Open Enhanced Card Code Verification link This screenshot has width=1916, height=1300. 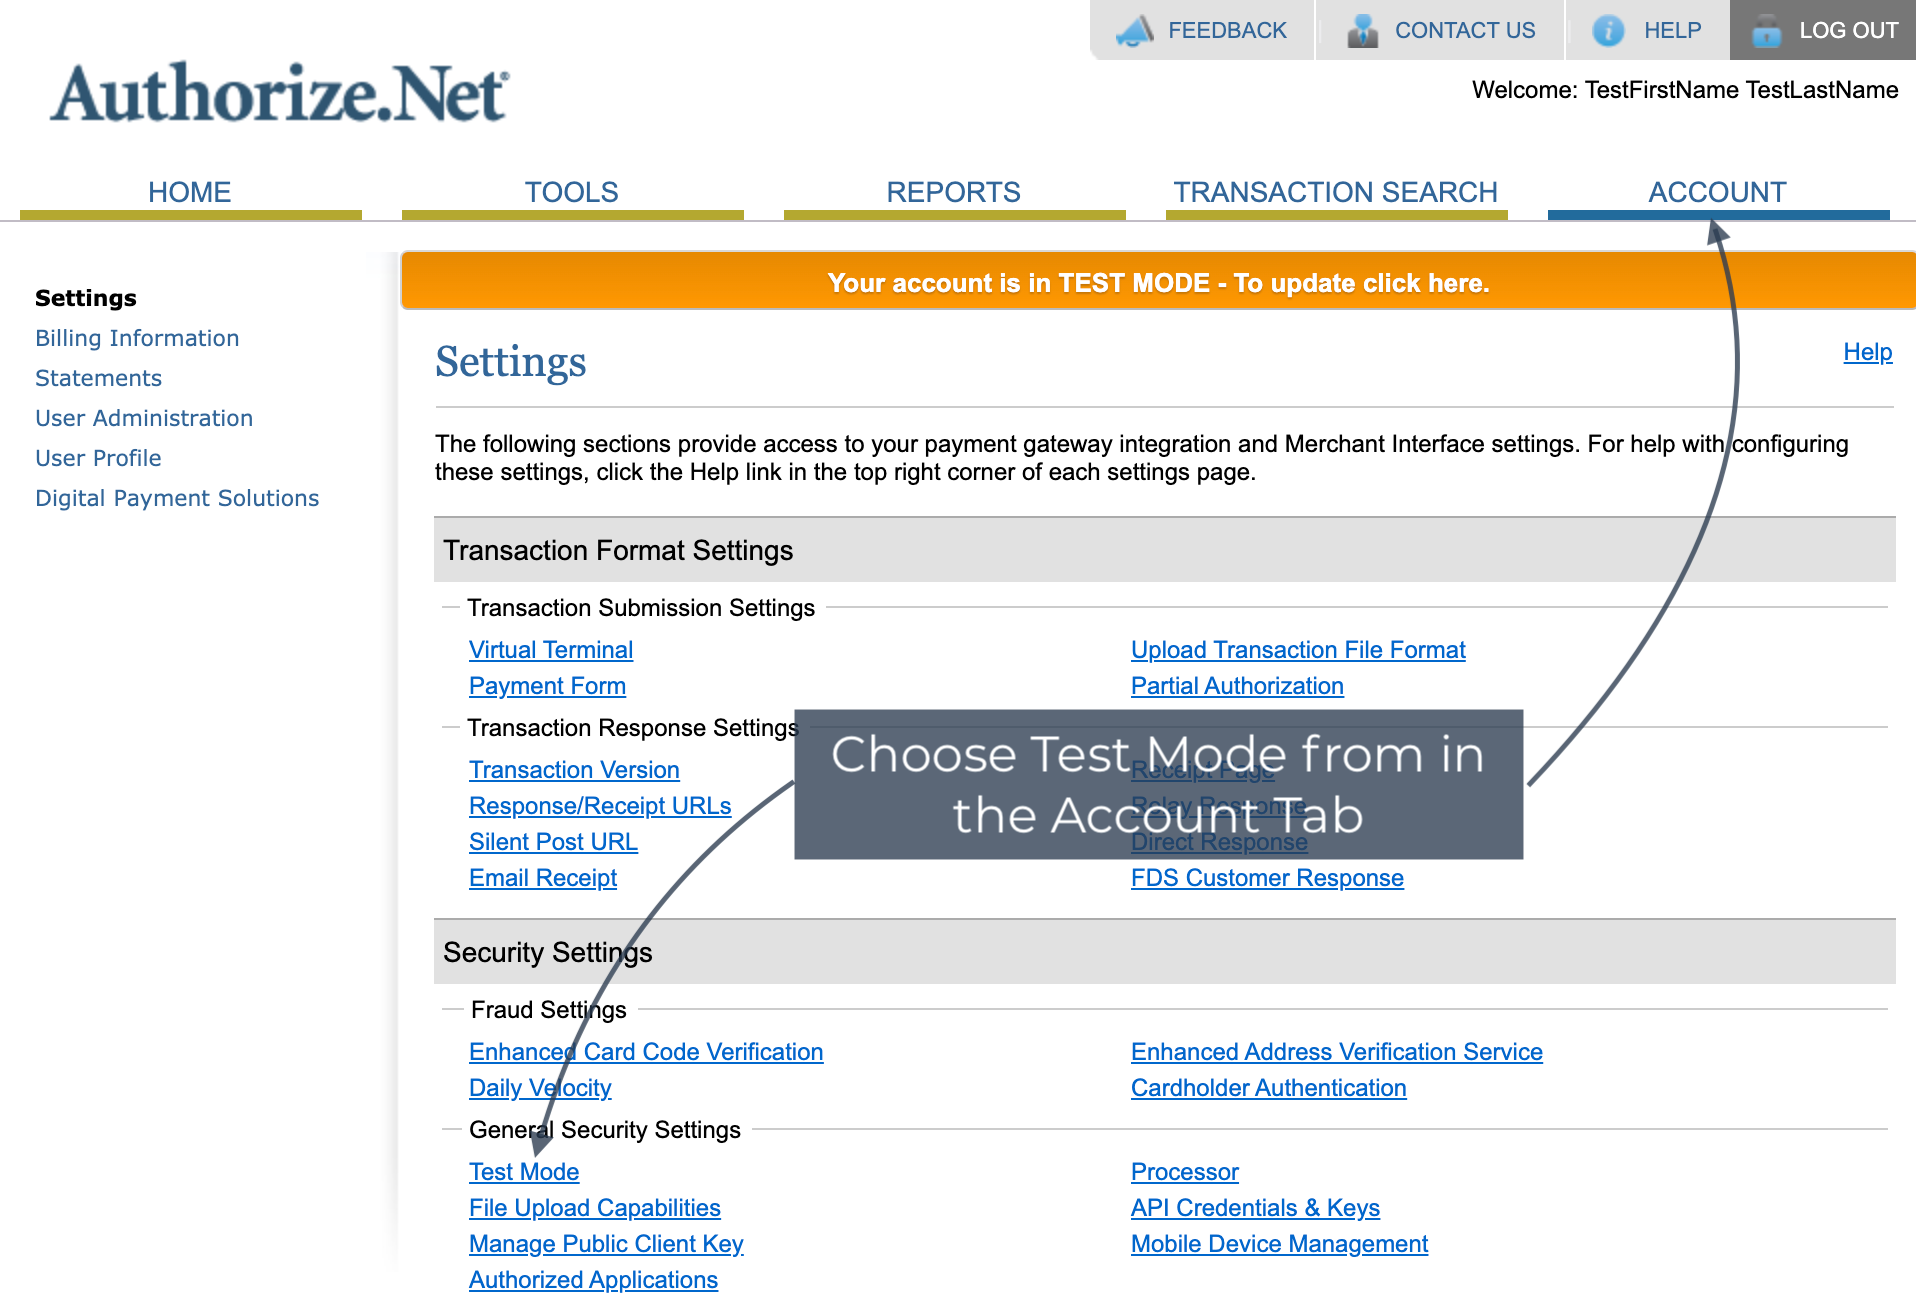(646, 1052)
